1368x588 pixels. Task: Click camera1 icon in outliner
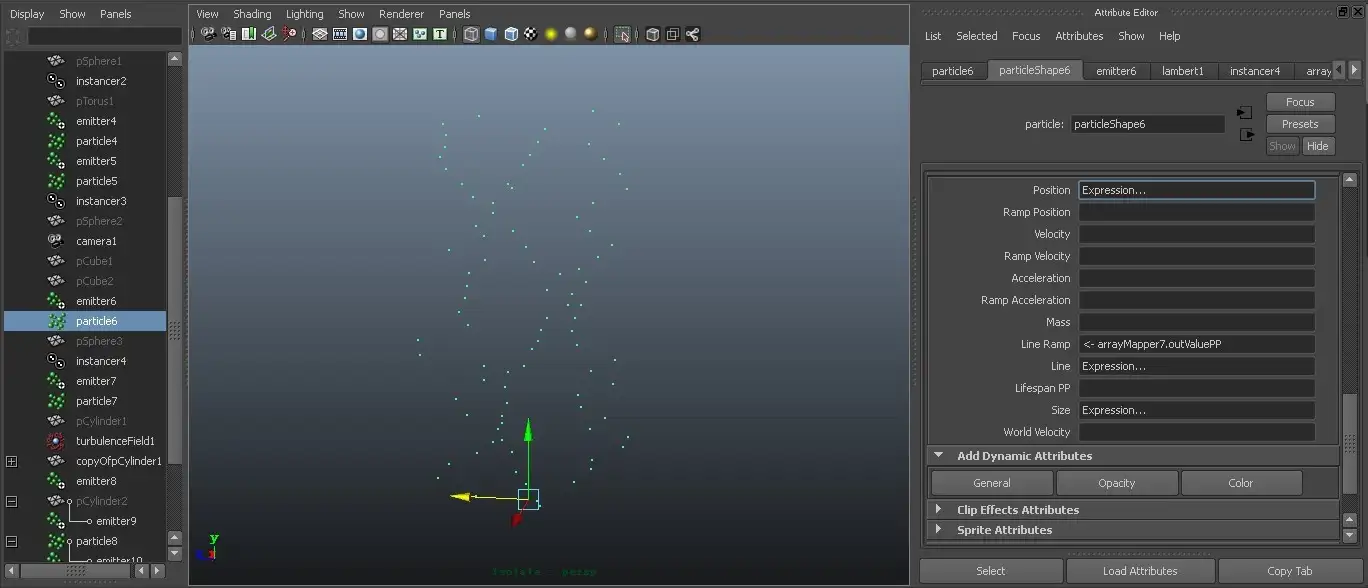[x=56, y=241]
